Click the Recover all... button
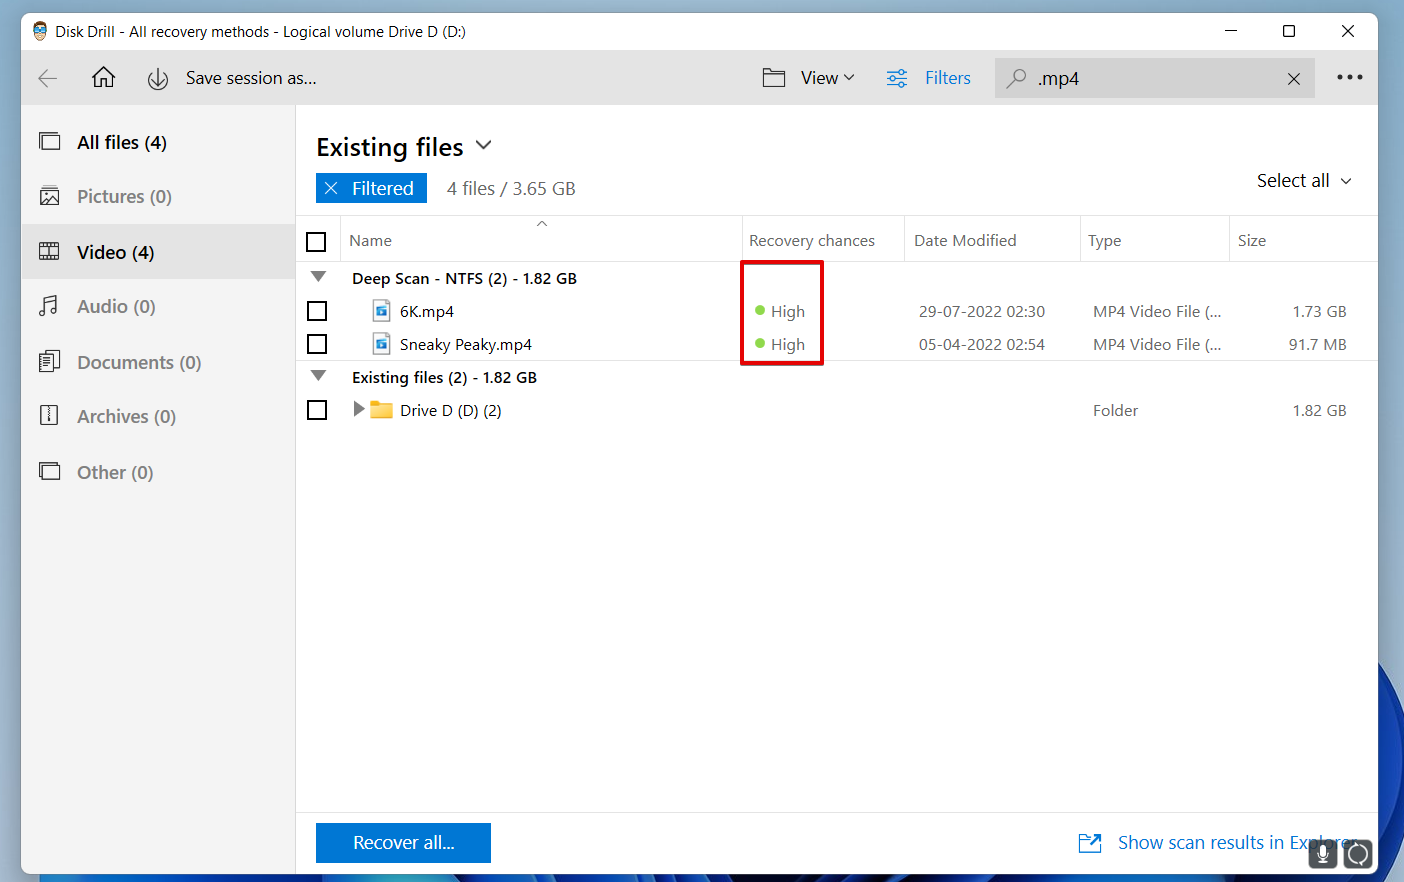 (x=403, y=843)
